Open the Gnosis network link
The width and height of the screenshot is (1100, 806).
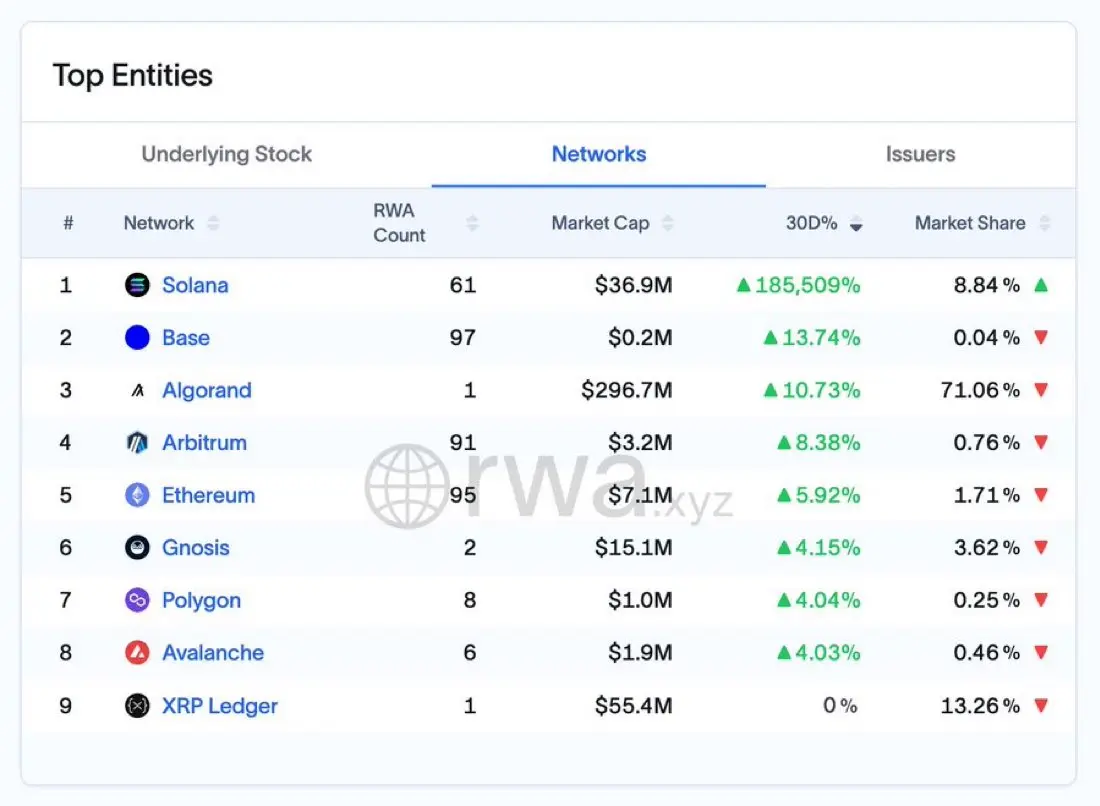pyautogui.click(x=196, y=547)
